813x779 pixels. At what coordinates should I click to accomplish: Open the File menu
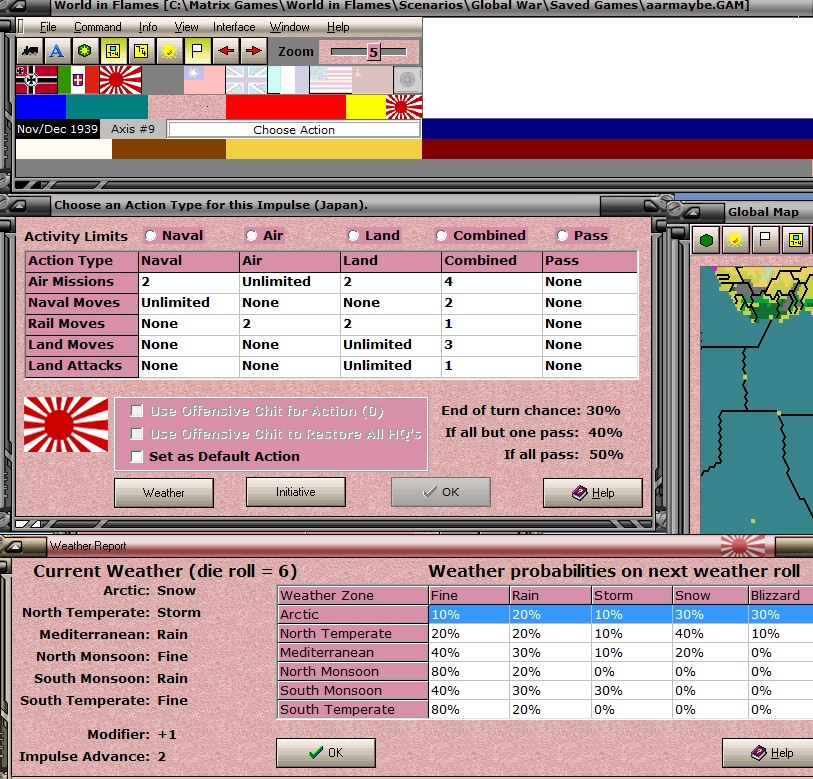48,27
